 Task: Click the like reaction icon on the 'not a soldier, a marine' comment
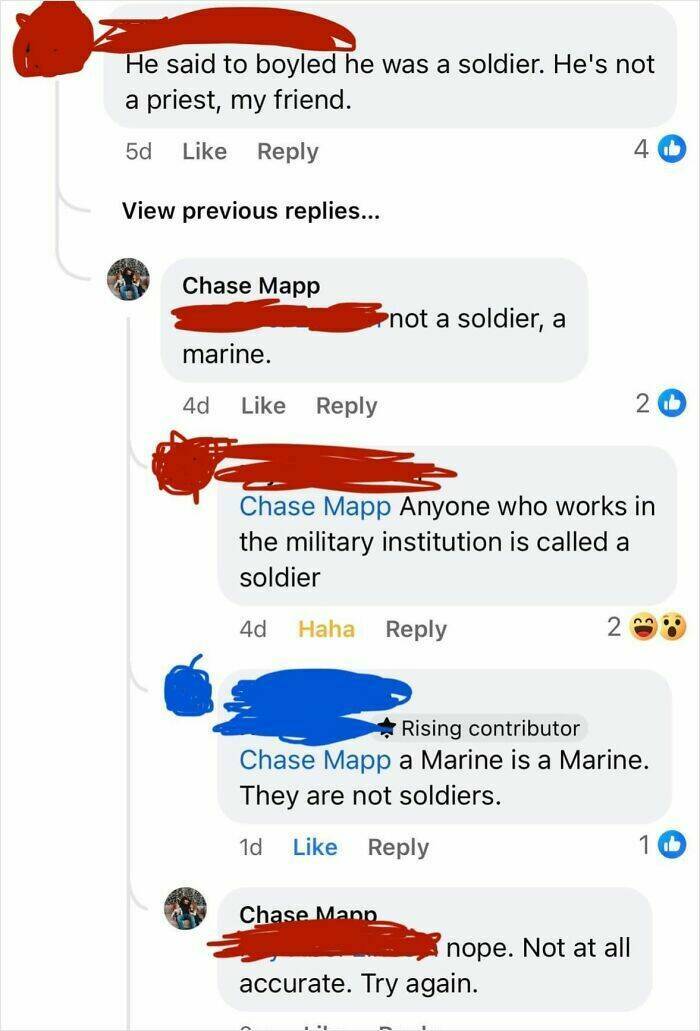click(x=671, y=404)
